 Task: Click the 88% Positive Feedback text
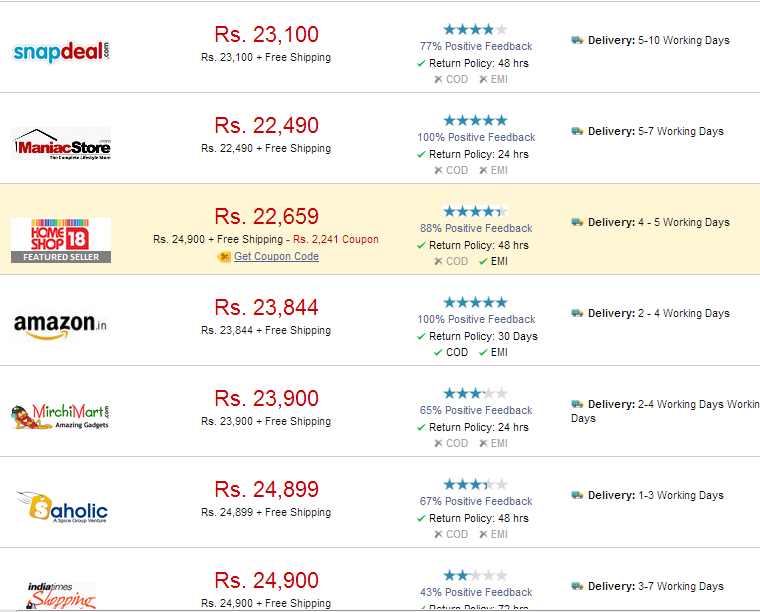476,228
